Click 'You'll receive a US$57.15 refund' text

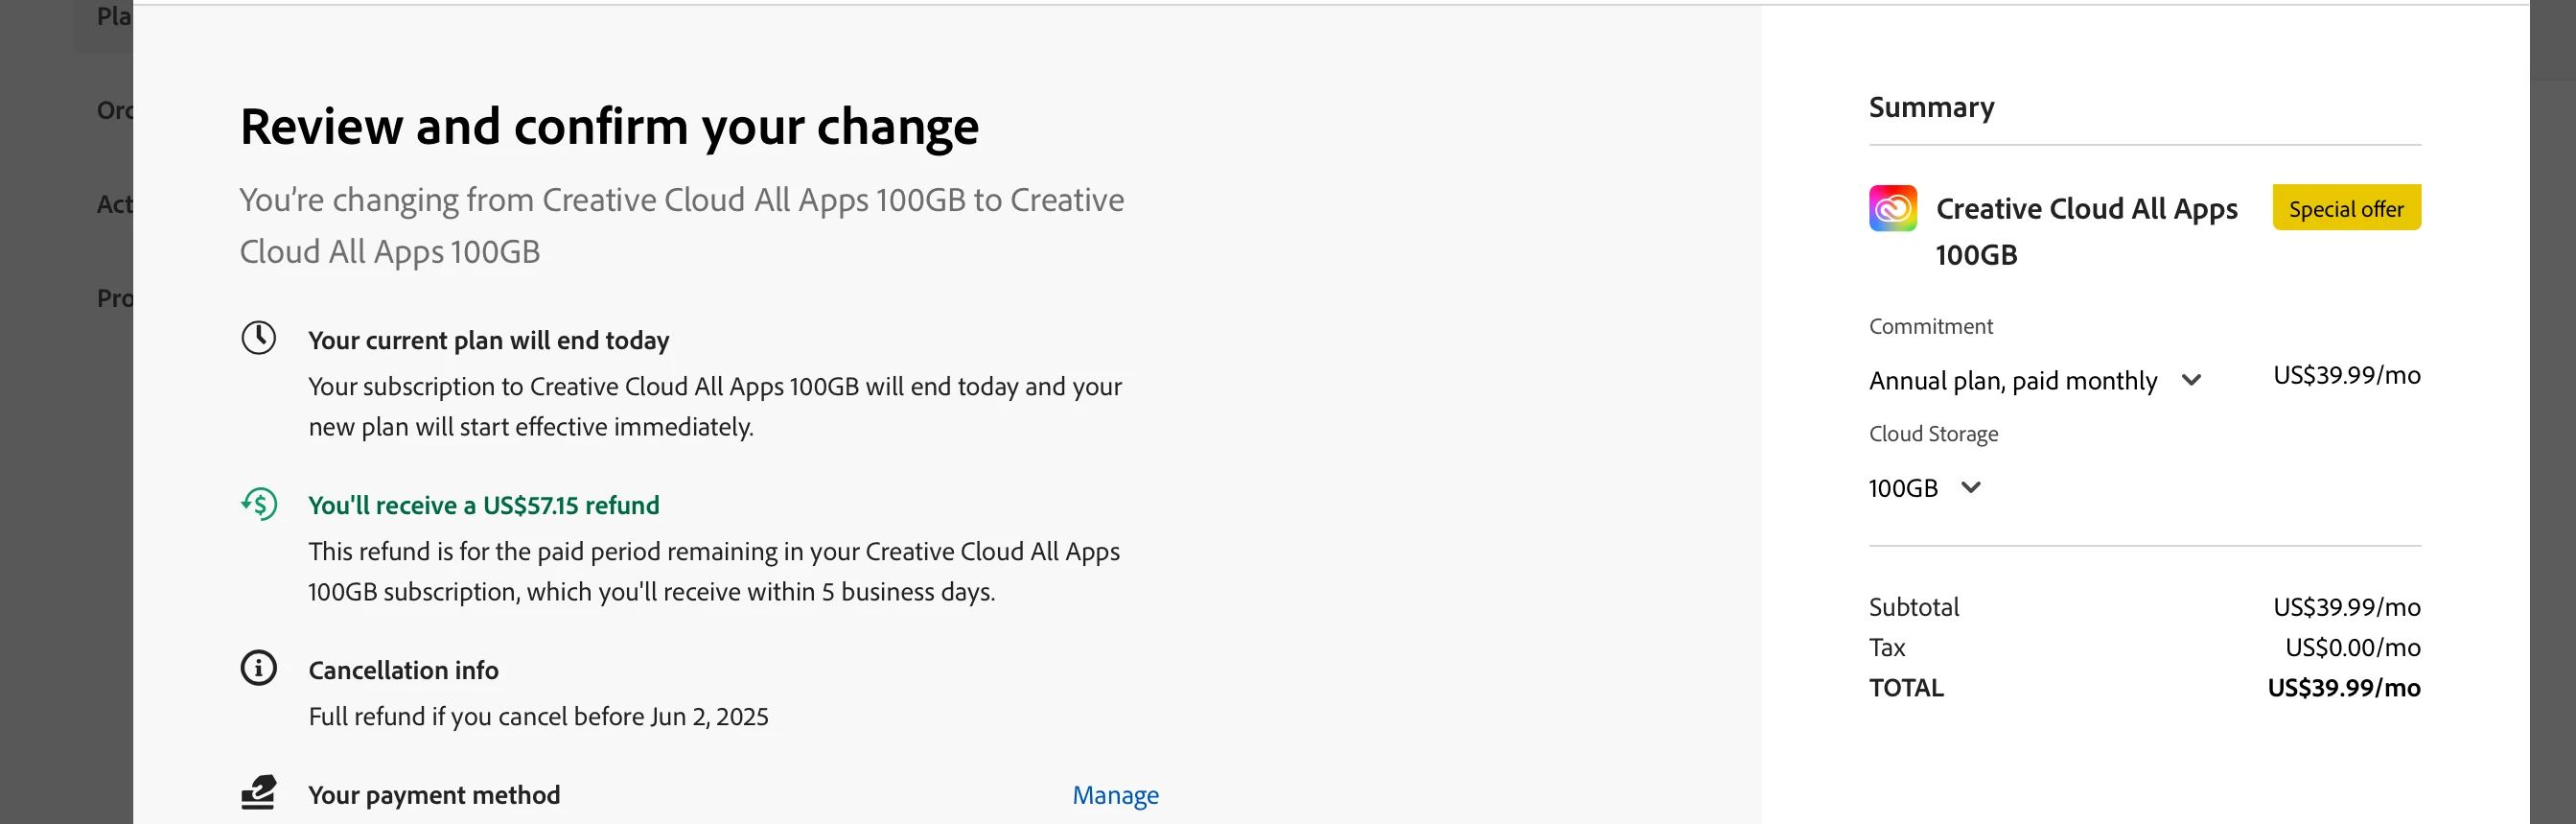484,505
